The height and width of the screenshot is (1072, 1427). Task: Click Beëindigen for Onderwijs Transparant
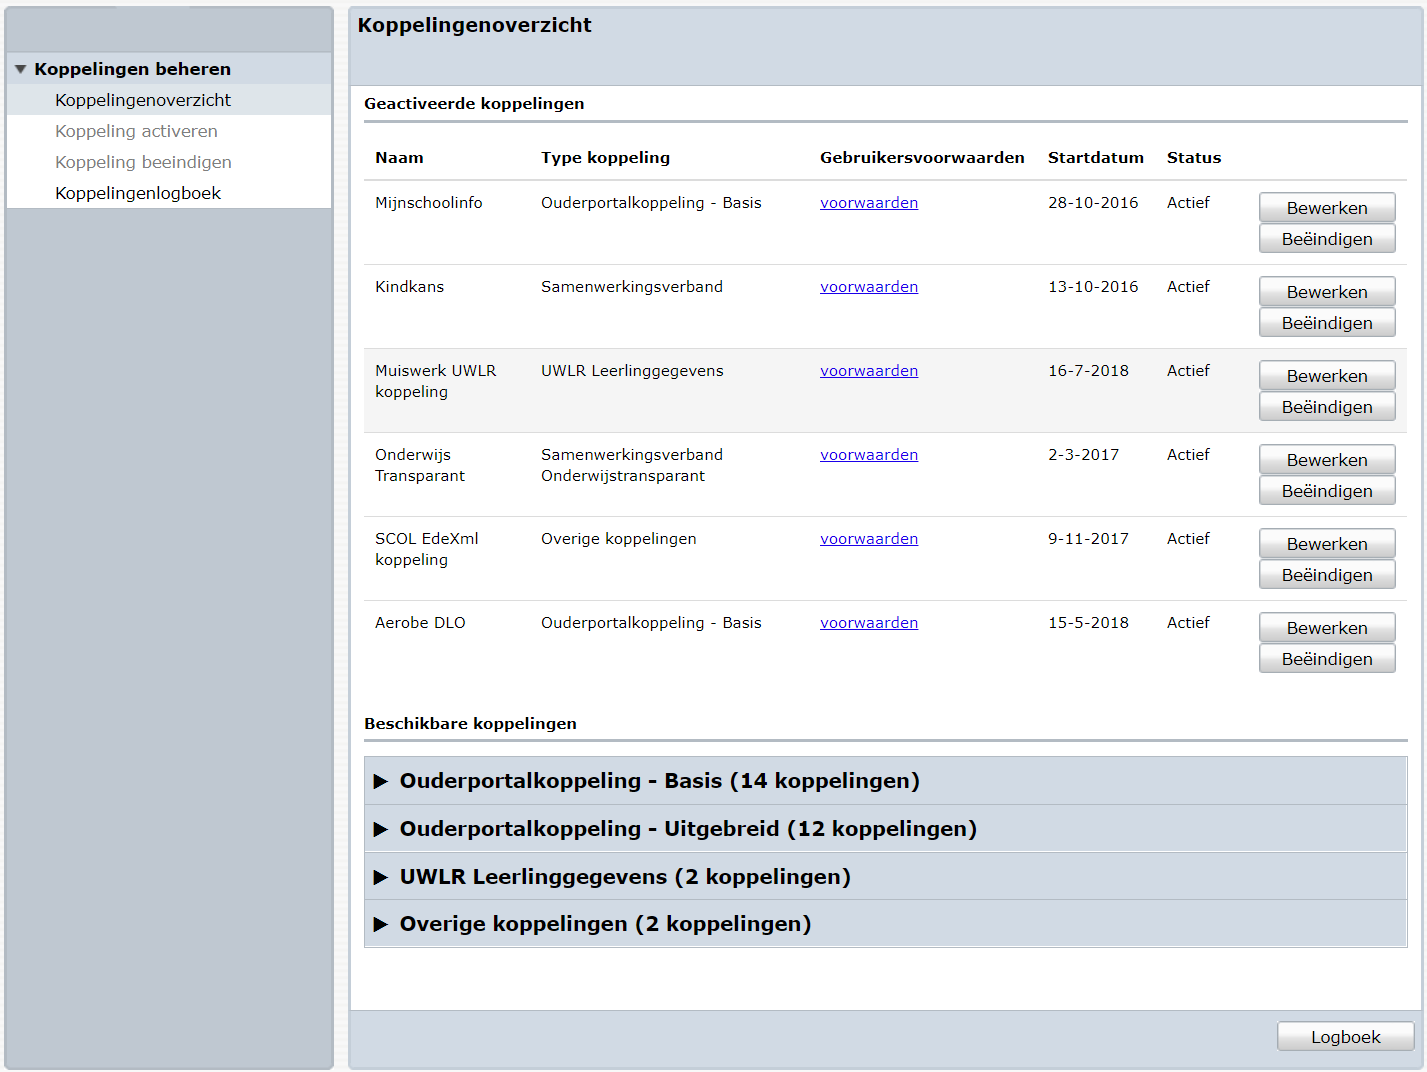pos(1327,491)
